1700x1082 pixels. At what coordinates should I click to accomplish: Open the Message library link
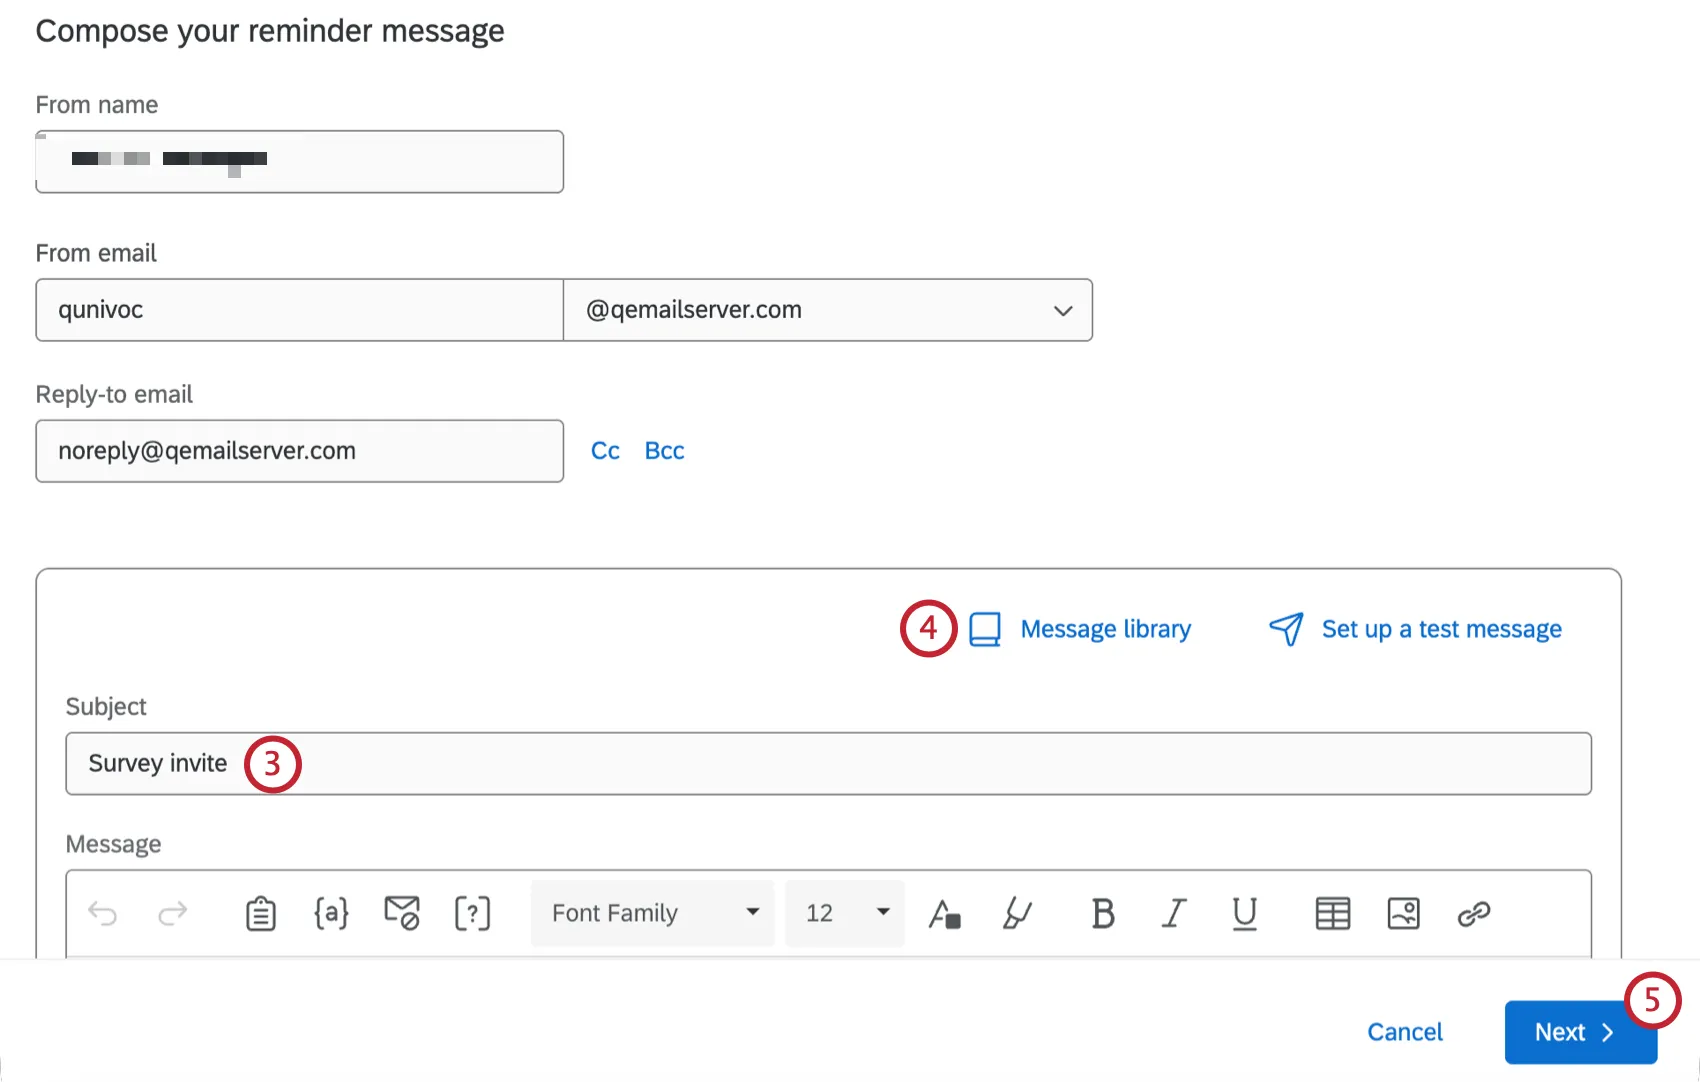pos(1106,629)
